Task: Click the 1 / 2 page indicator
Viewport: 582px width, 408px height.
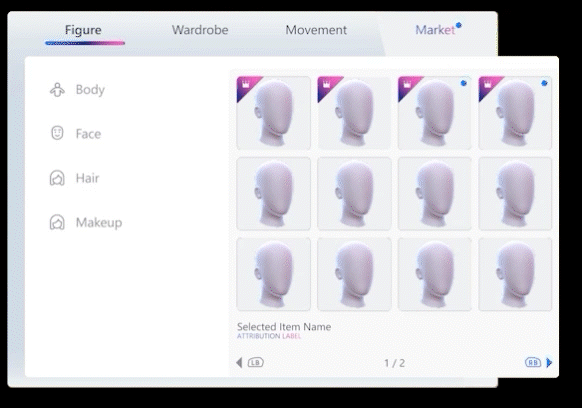Action: [394, 363]
